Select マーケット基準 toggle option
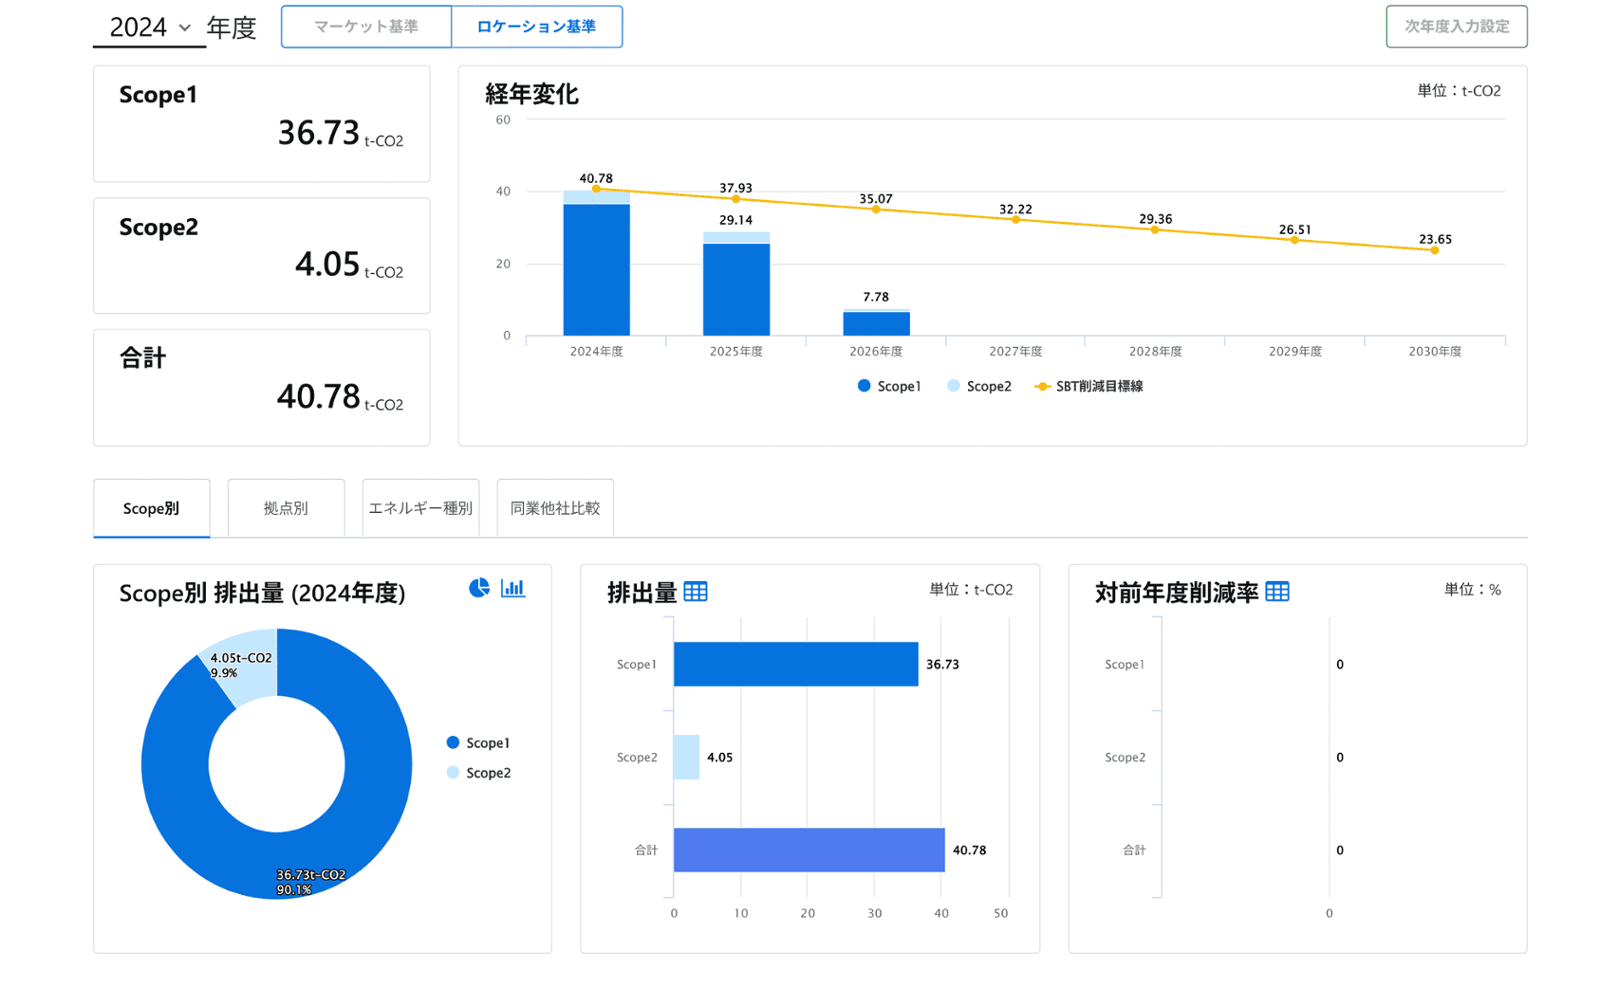This screenshot has width=1600, height=987. 366,27
